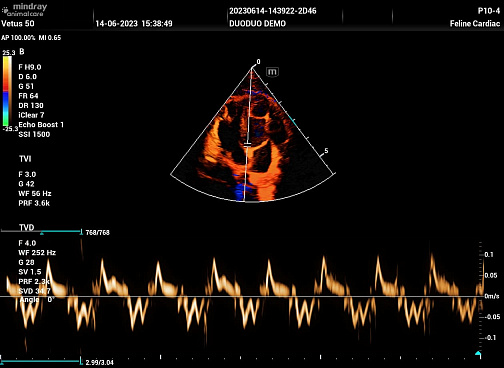This screenshot has width=504, height=368.
Task: Click the cyan focus marker on sector edge
Action: coord(292,119)
